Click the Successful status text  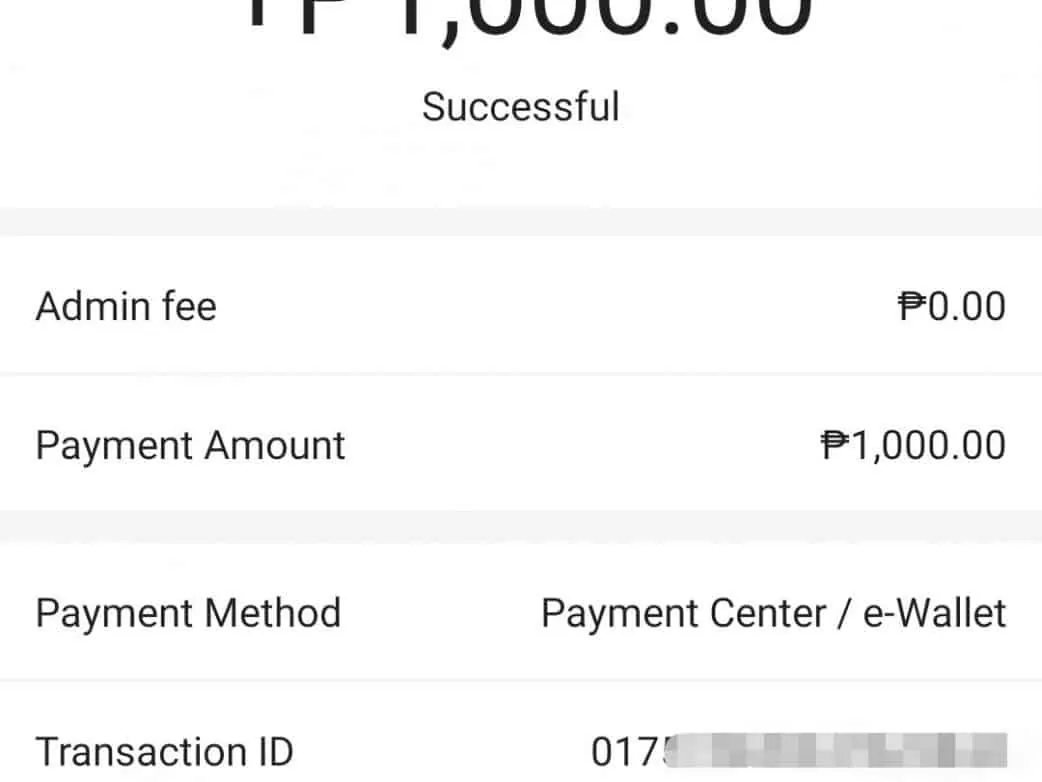(520, 106)
